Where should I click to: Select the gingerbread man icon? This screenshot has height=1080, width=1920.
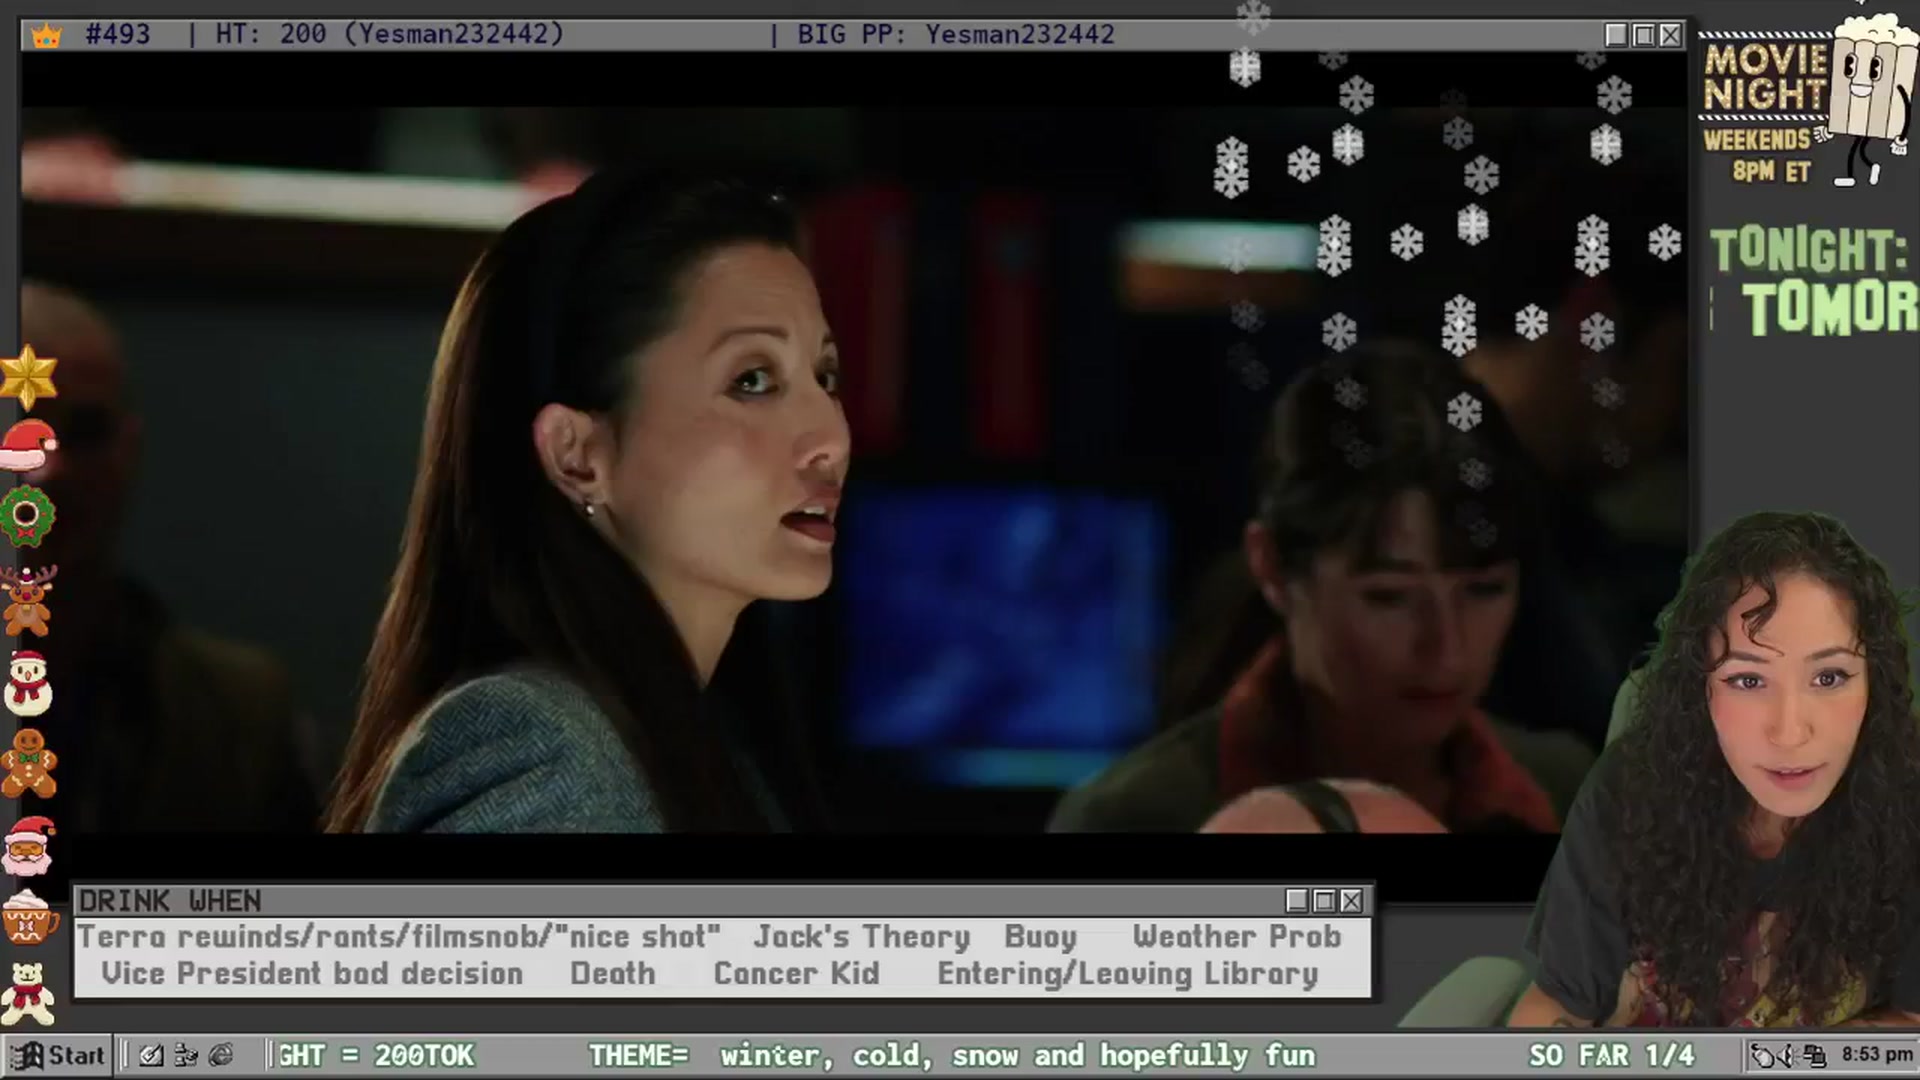28,764
